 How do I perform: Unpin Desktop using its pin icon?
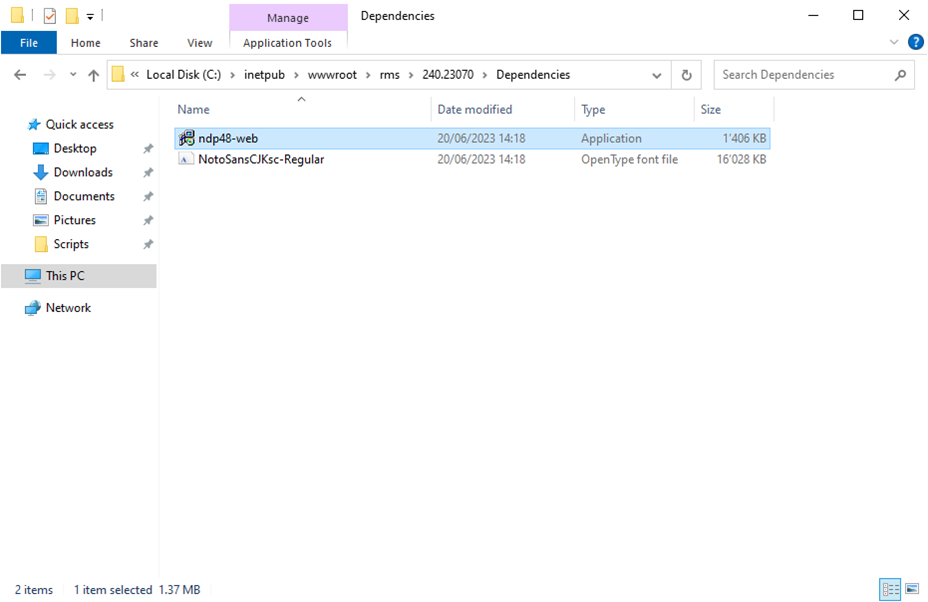point(148,149)
